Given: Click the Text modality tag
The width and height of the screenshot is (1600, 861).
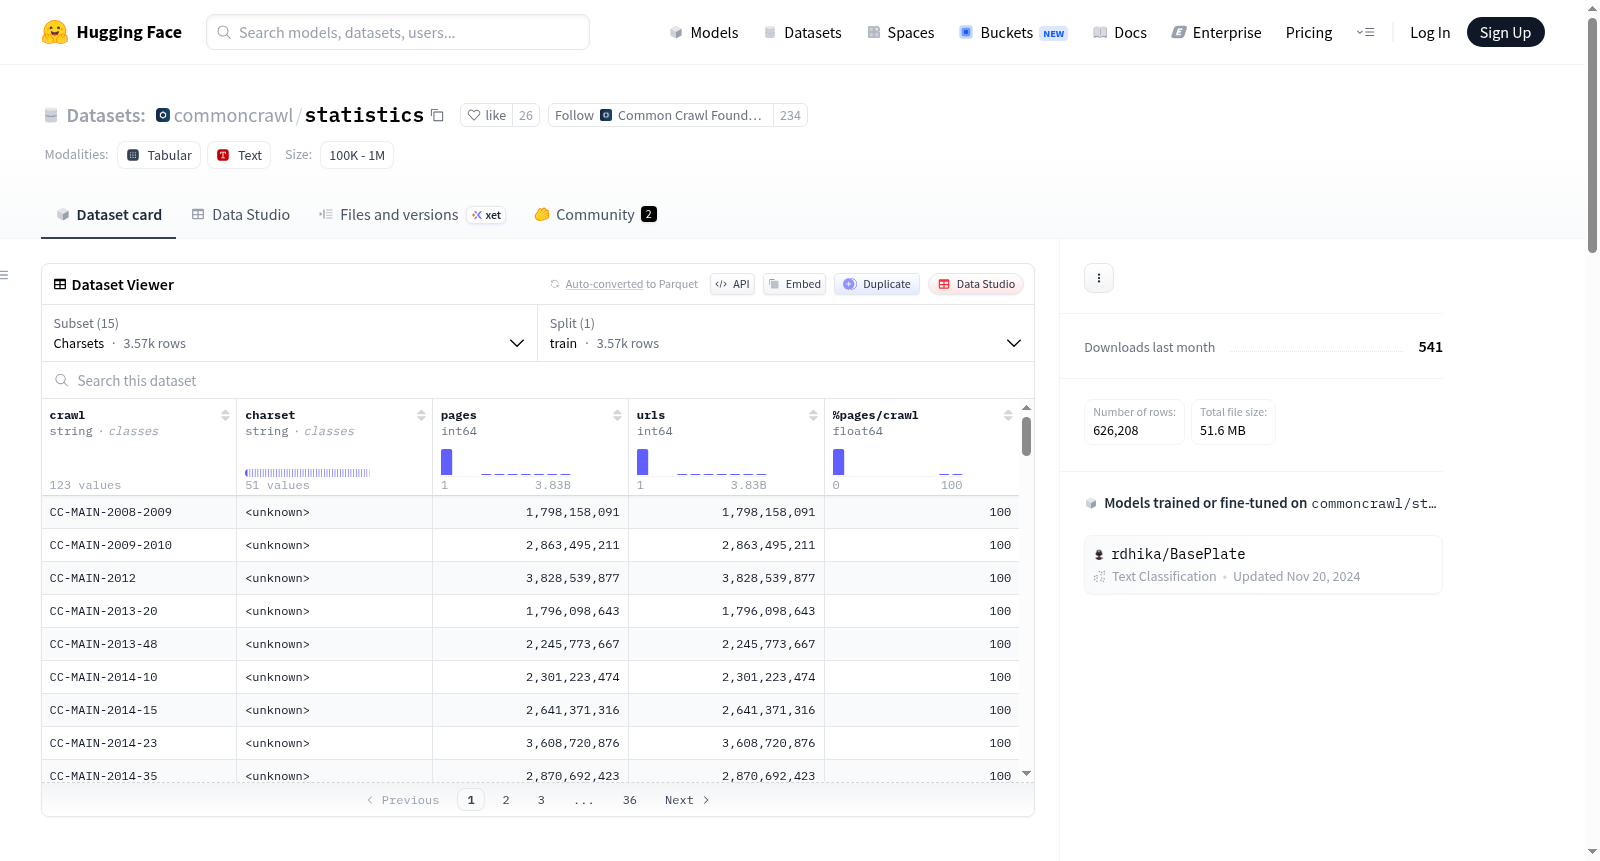Looking at the screenshot, I should (239, 155).
